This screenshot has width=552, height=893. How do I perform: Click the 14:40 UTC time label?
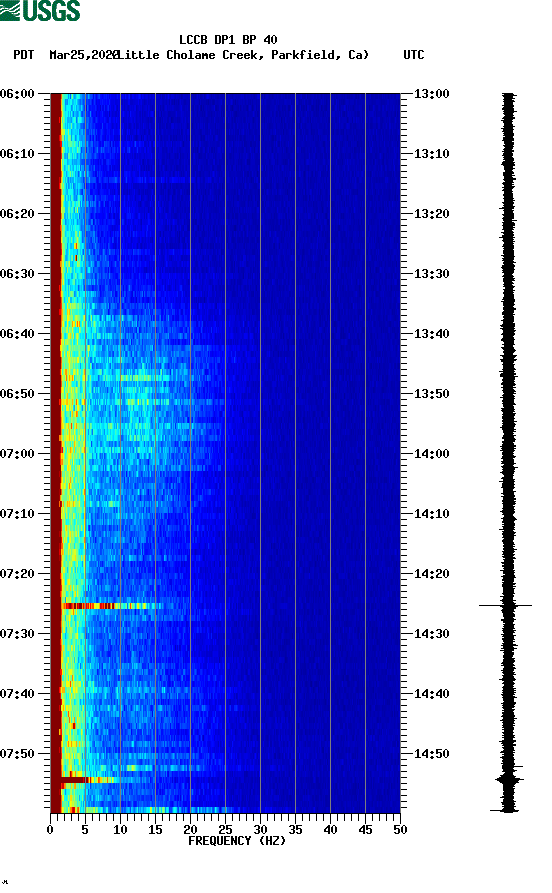432,694
